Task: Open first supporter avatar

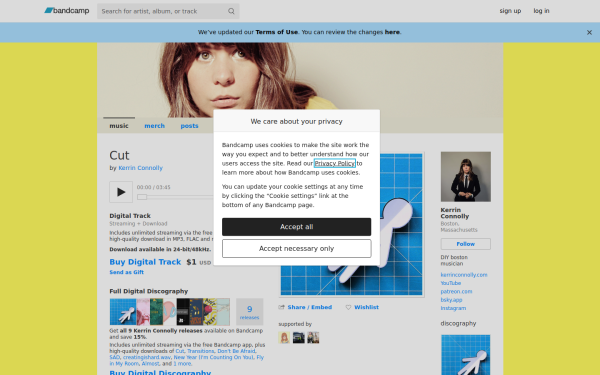Action: [x=284, y=338]
